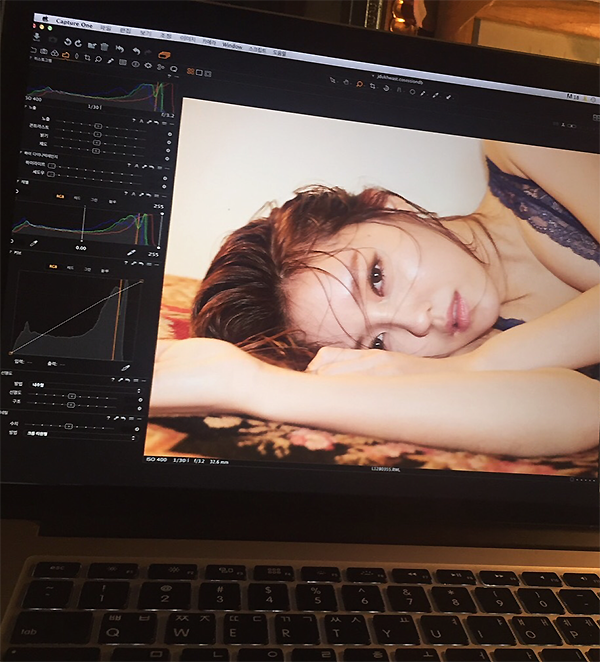Viewport: 600px width, 662px height.
Task: Switch the Curve panel to RGB channel
Action: point(52,266)
